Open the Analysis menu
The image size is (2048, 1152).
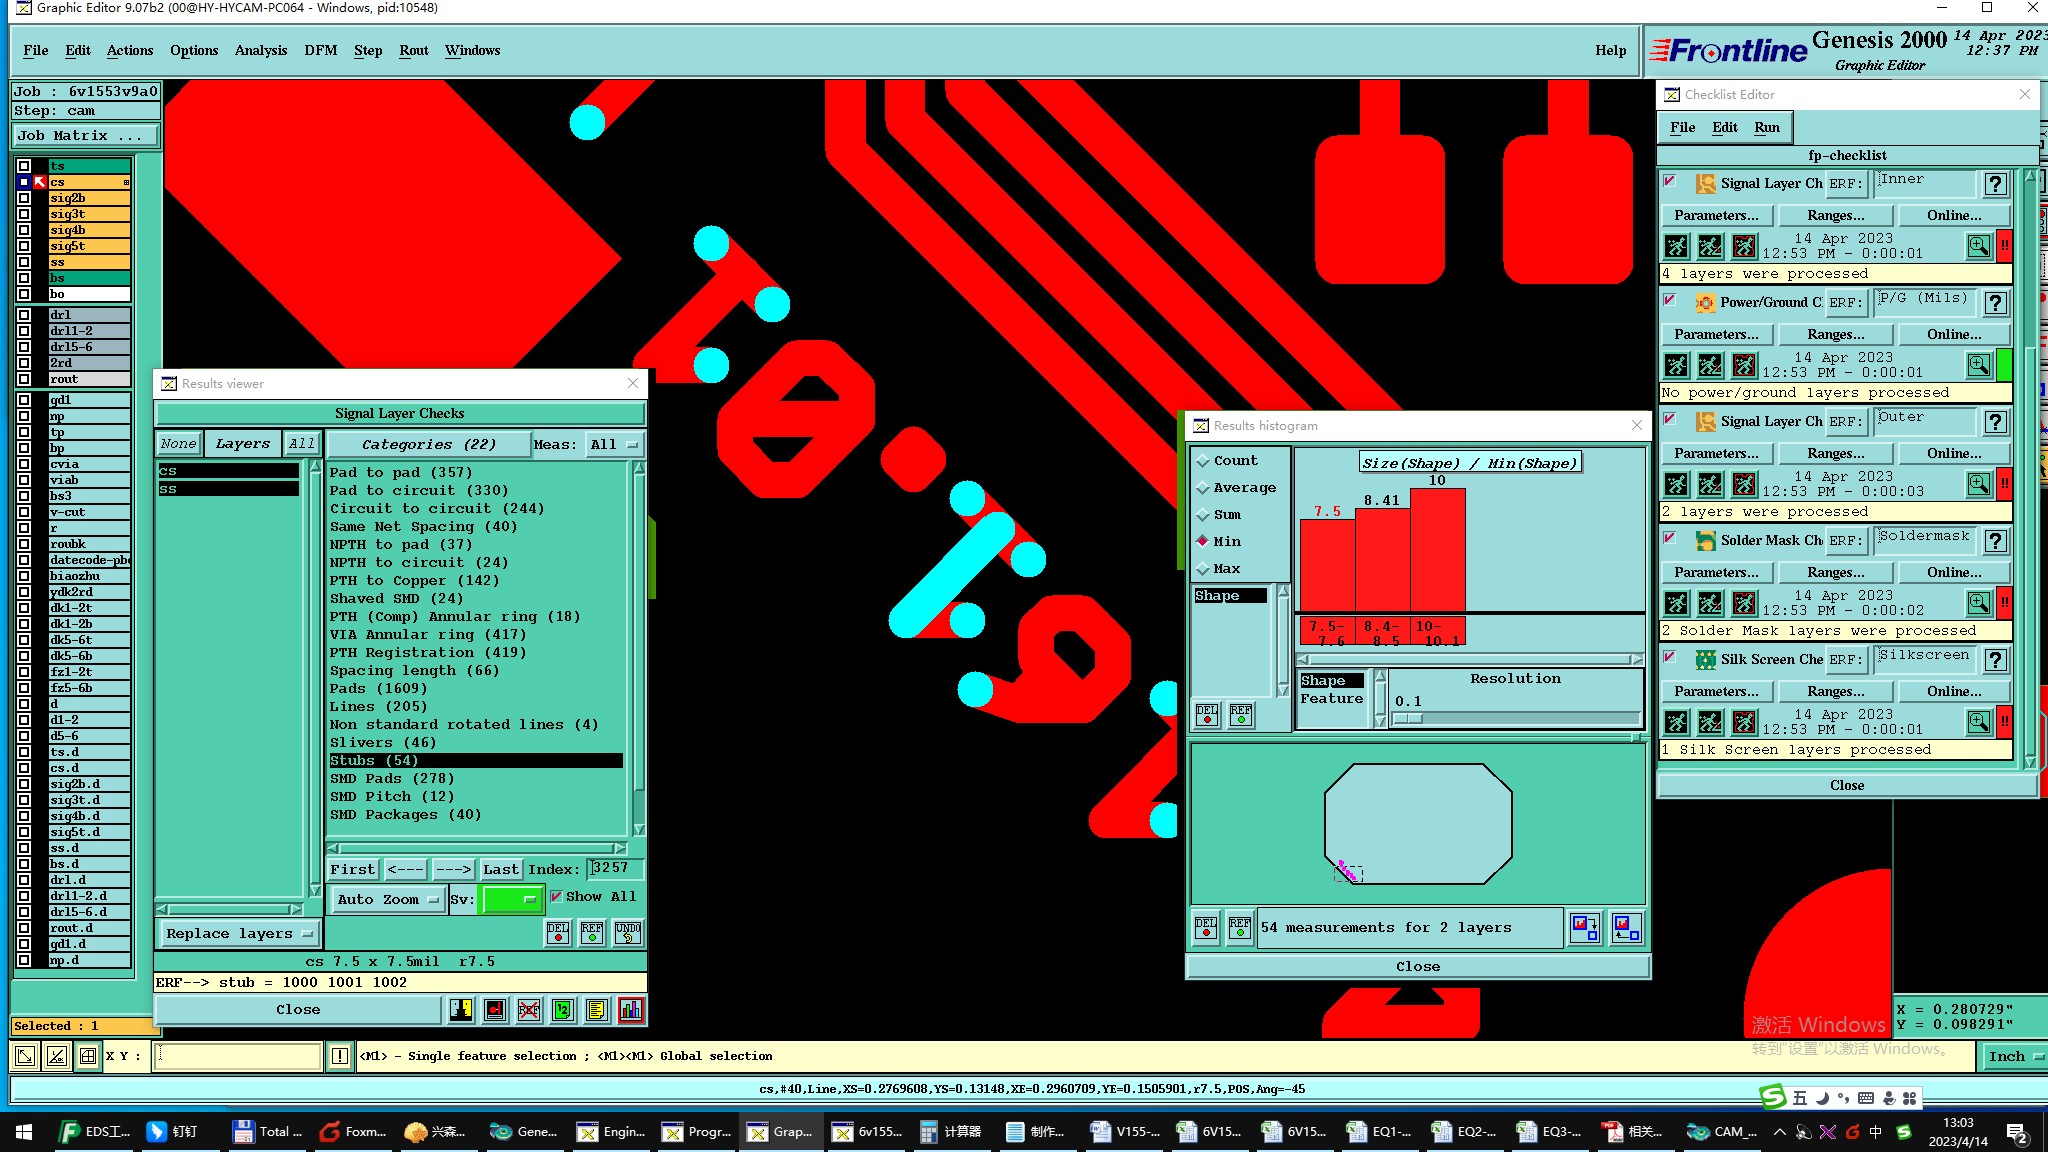260,50
